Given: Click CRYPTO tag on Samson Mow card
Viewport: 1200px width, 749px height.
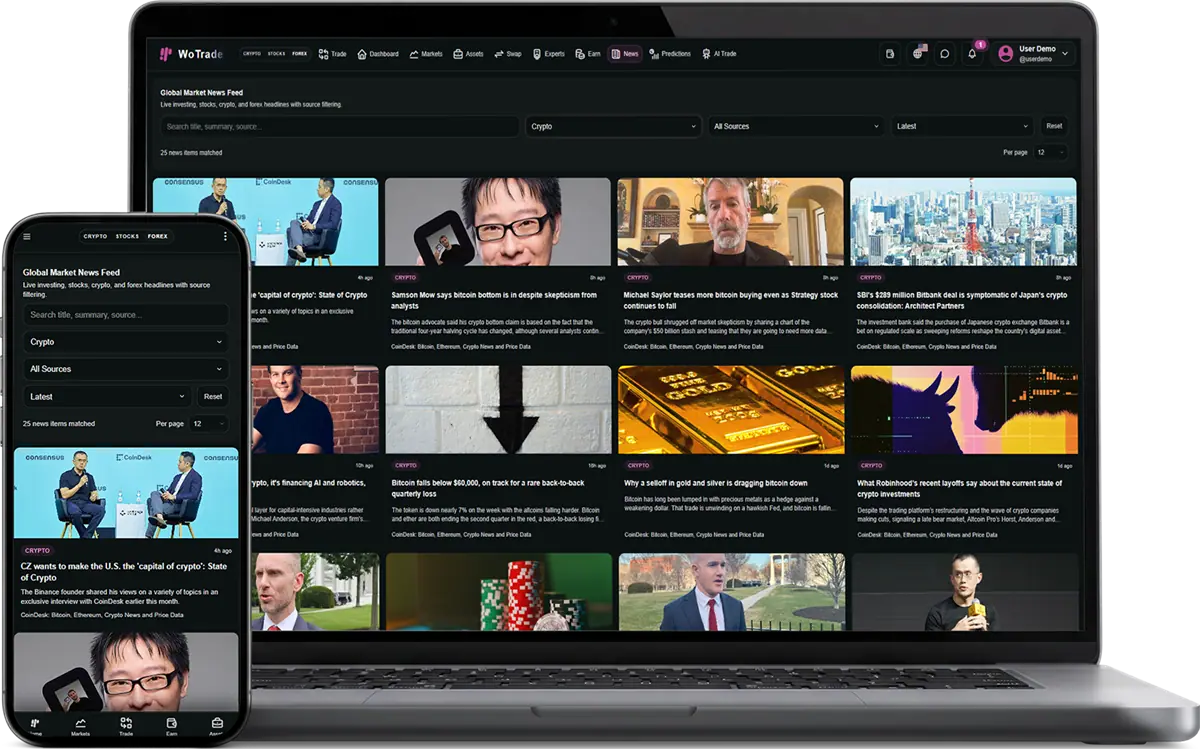Looking at the screenshot, I should [405, 277].
